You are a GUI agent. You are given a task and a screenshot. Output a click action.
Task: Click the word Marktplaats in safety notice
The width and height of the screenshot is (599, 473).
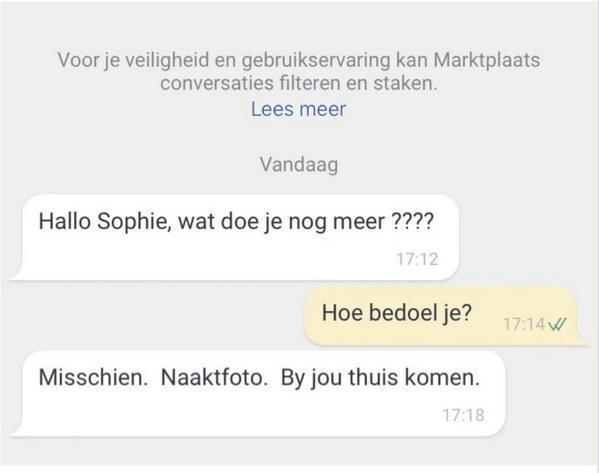(487, 60)
